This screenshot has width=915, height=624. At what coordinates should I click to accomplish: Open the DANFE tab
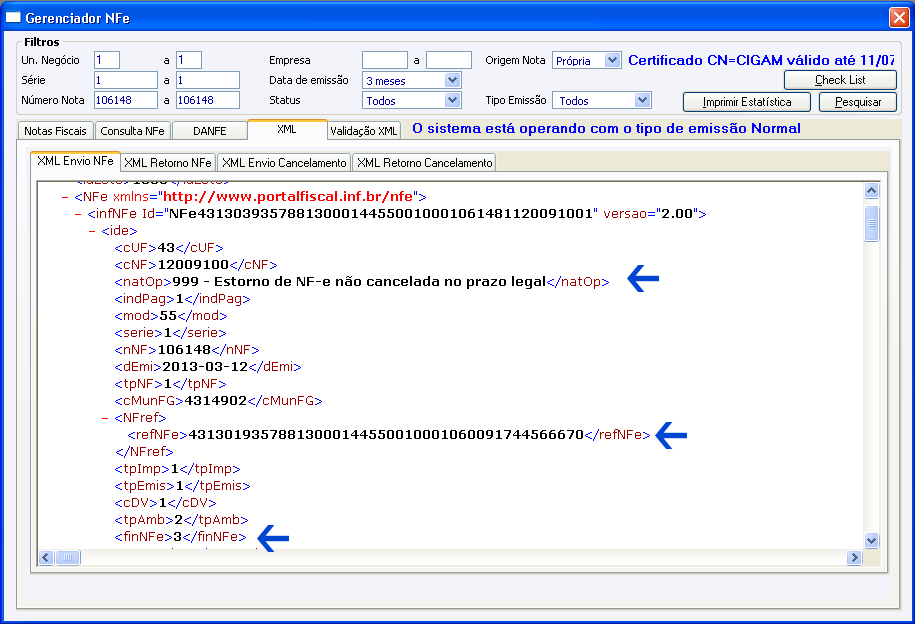(209, 131)
